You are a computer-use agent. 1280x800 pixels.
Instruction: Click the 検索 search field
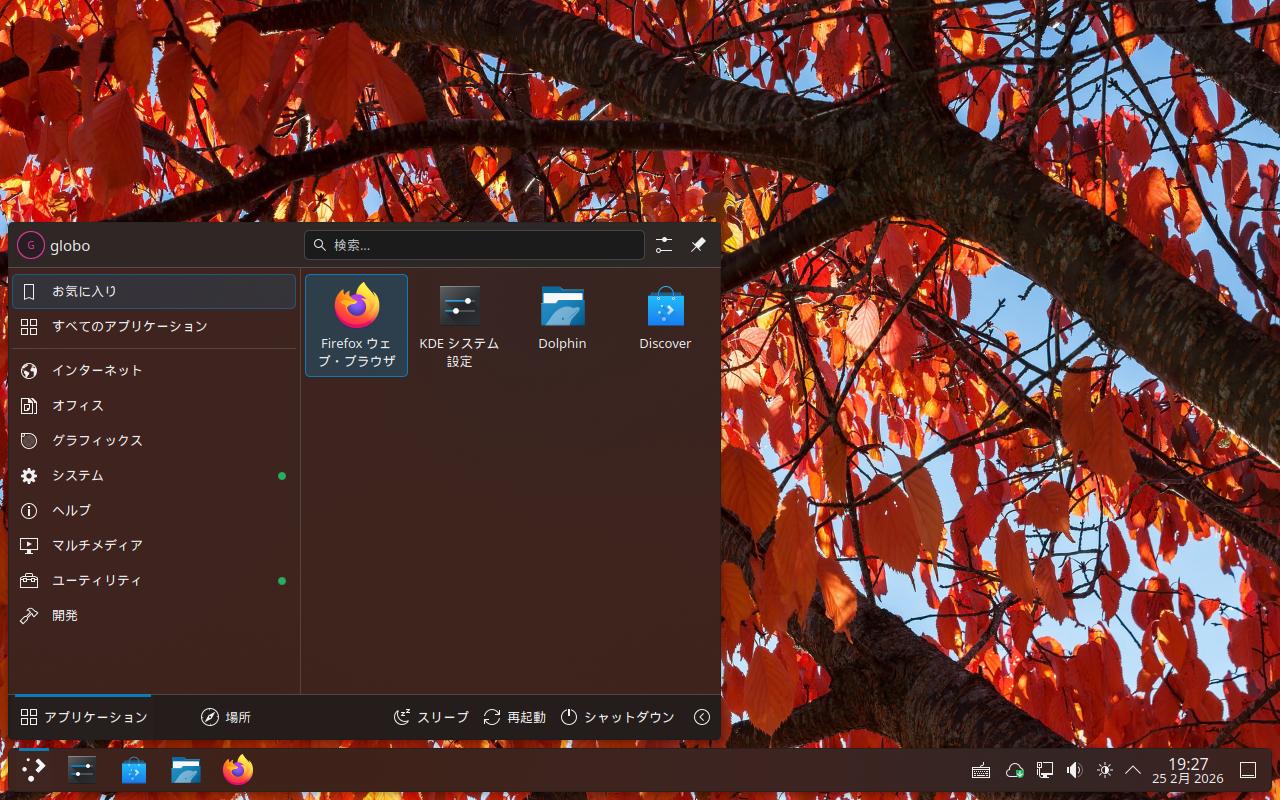[475, 245]
